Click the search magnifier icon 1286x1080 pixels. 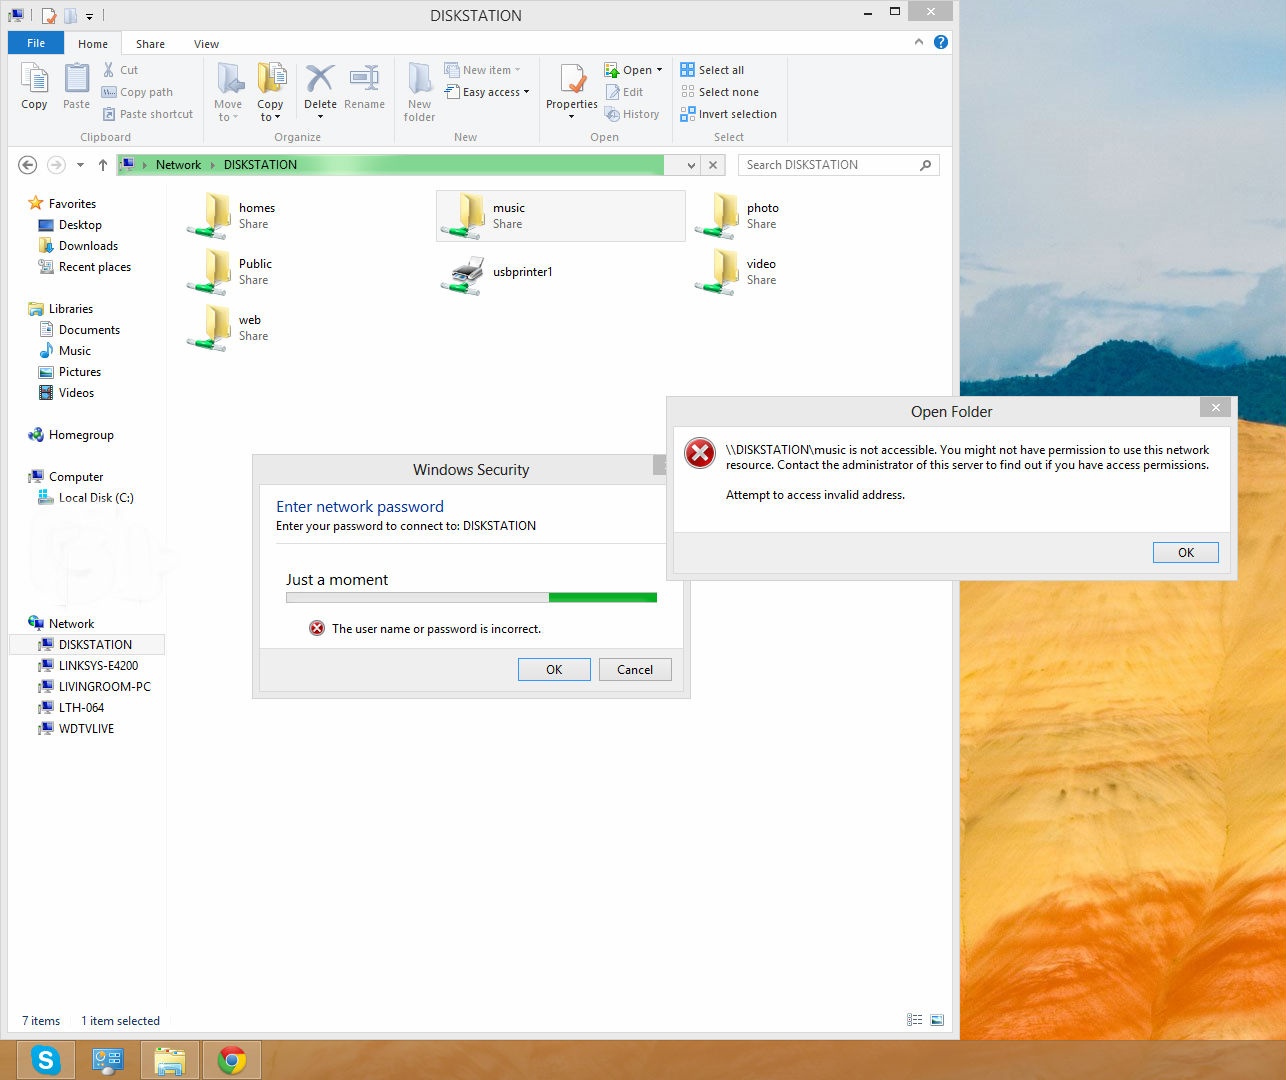tap(926, 165)
